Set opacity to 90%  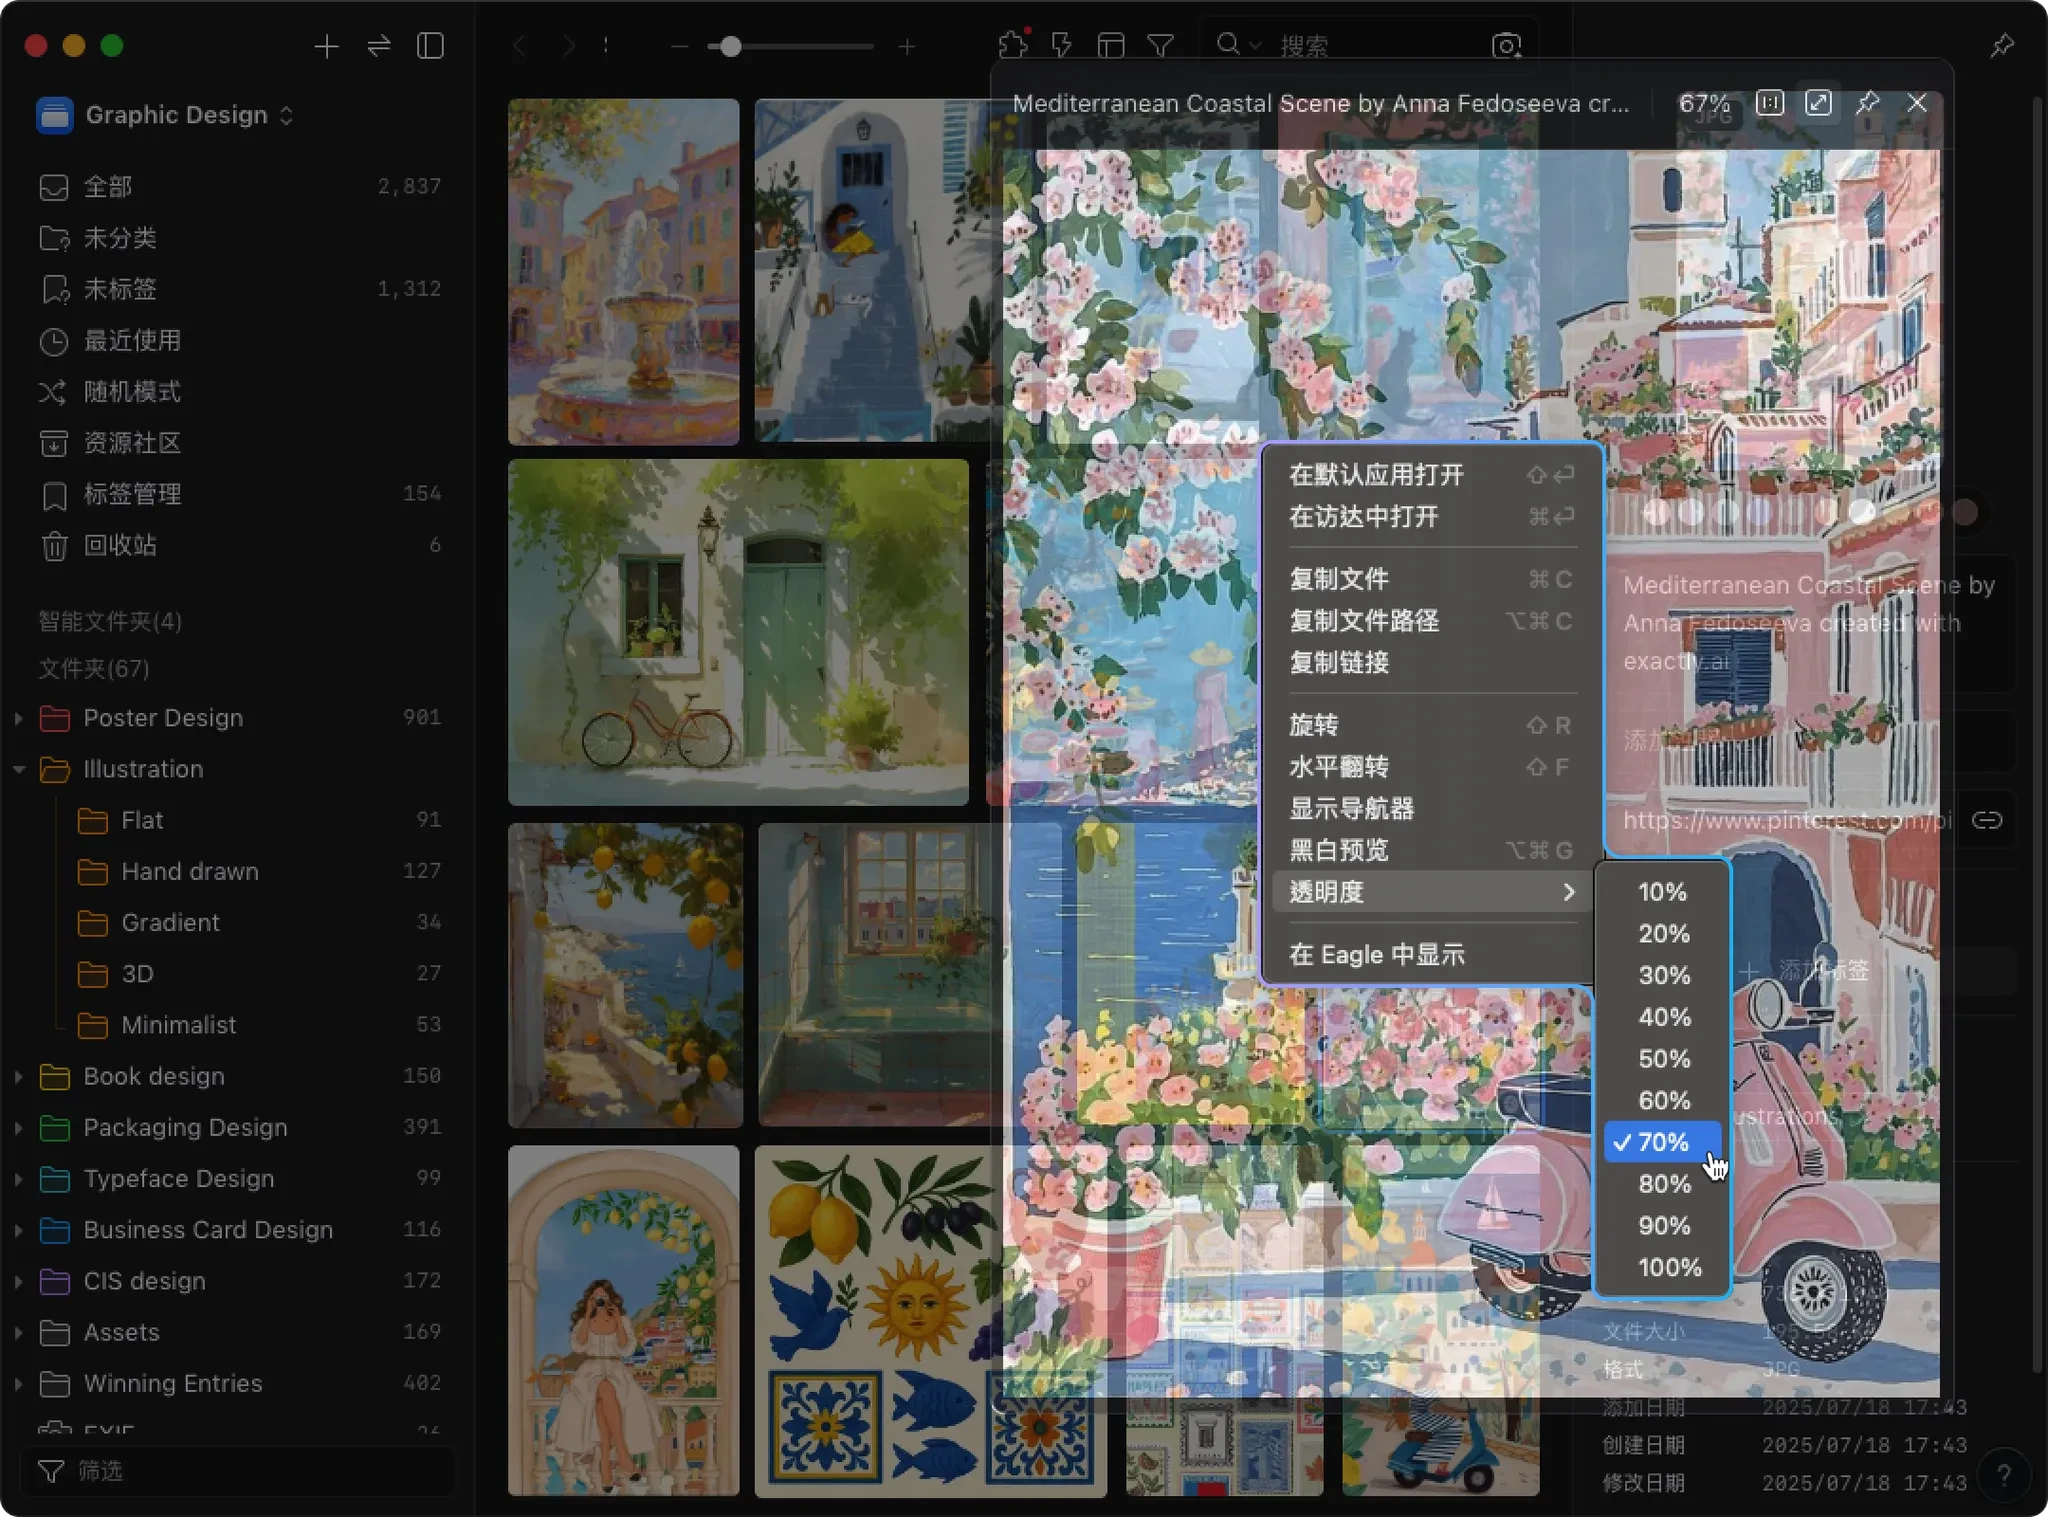tap(1662, 1225)
